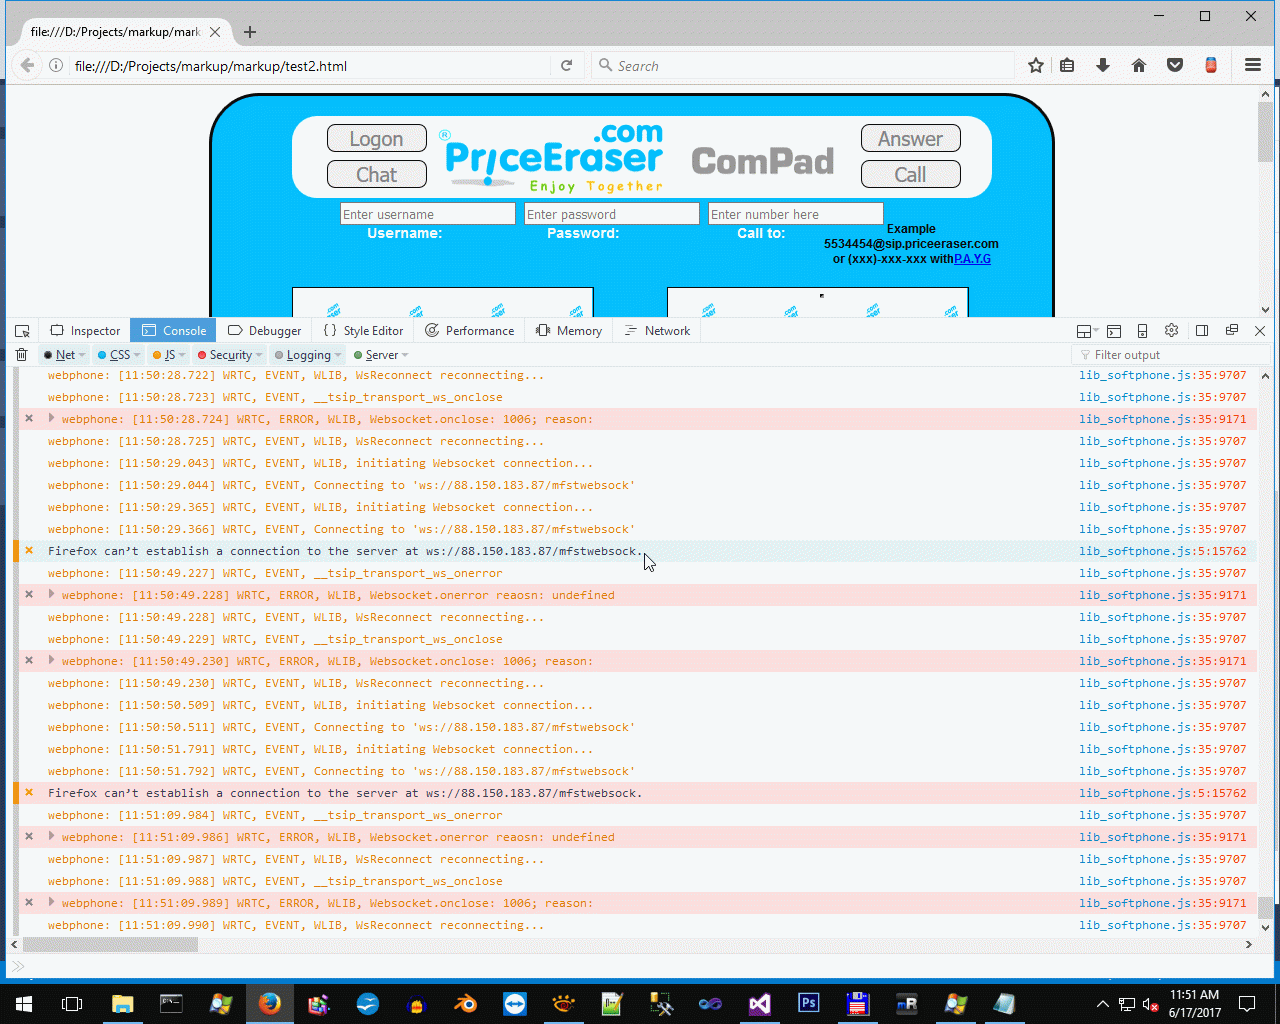Open the Server filter dropdown arrow
Viewport: 1280px width, 1024px height.
pyautogui.click(x=405, y=355)
